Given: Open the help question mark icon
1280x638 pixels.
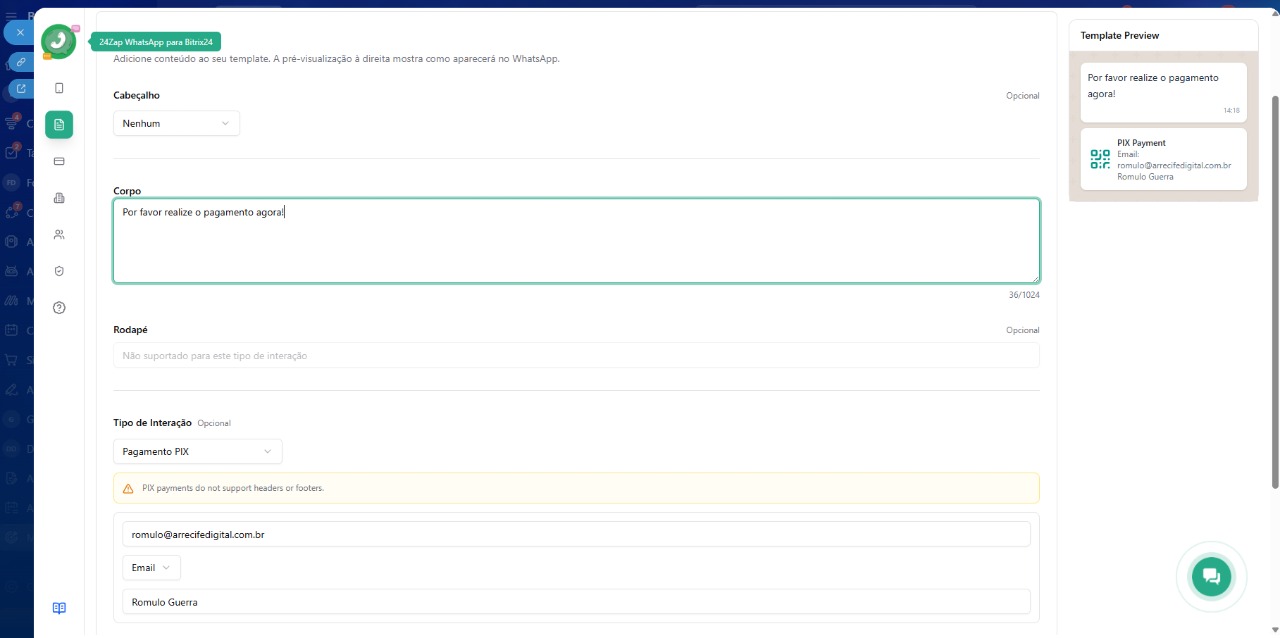Looking at the screenshot, I should [59, 308].
